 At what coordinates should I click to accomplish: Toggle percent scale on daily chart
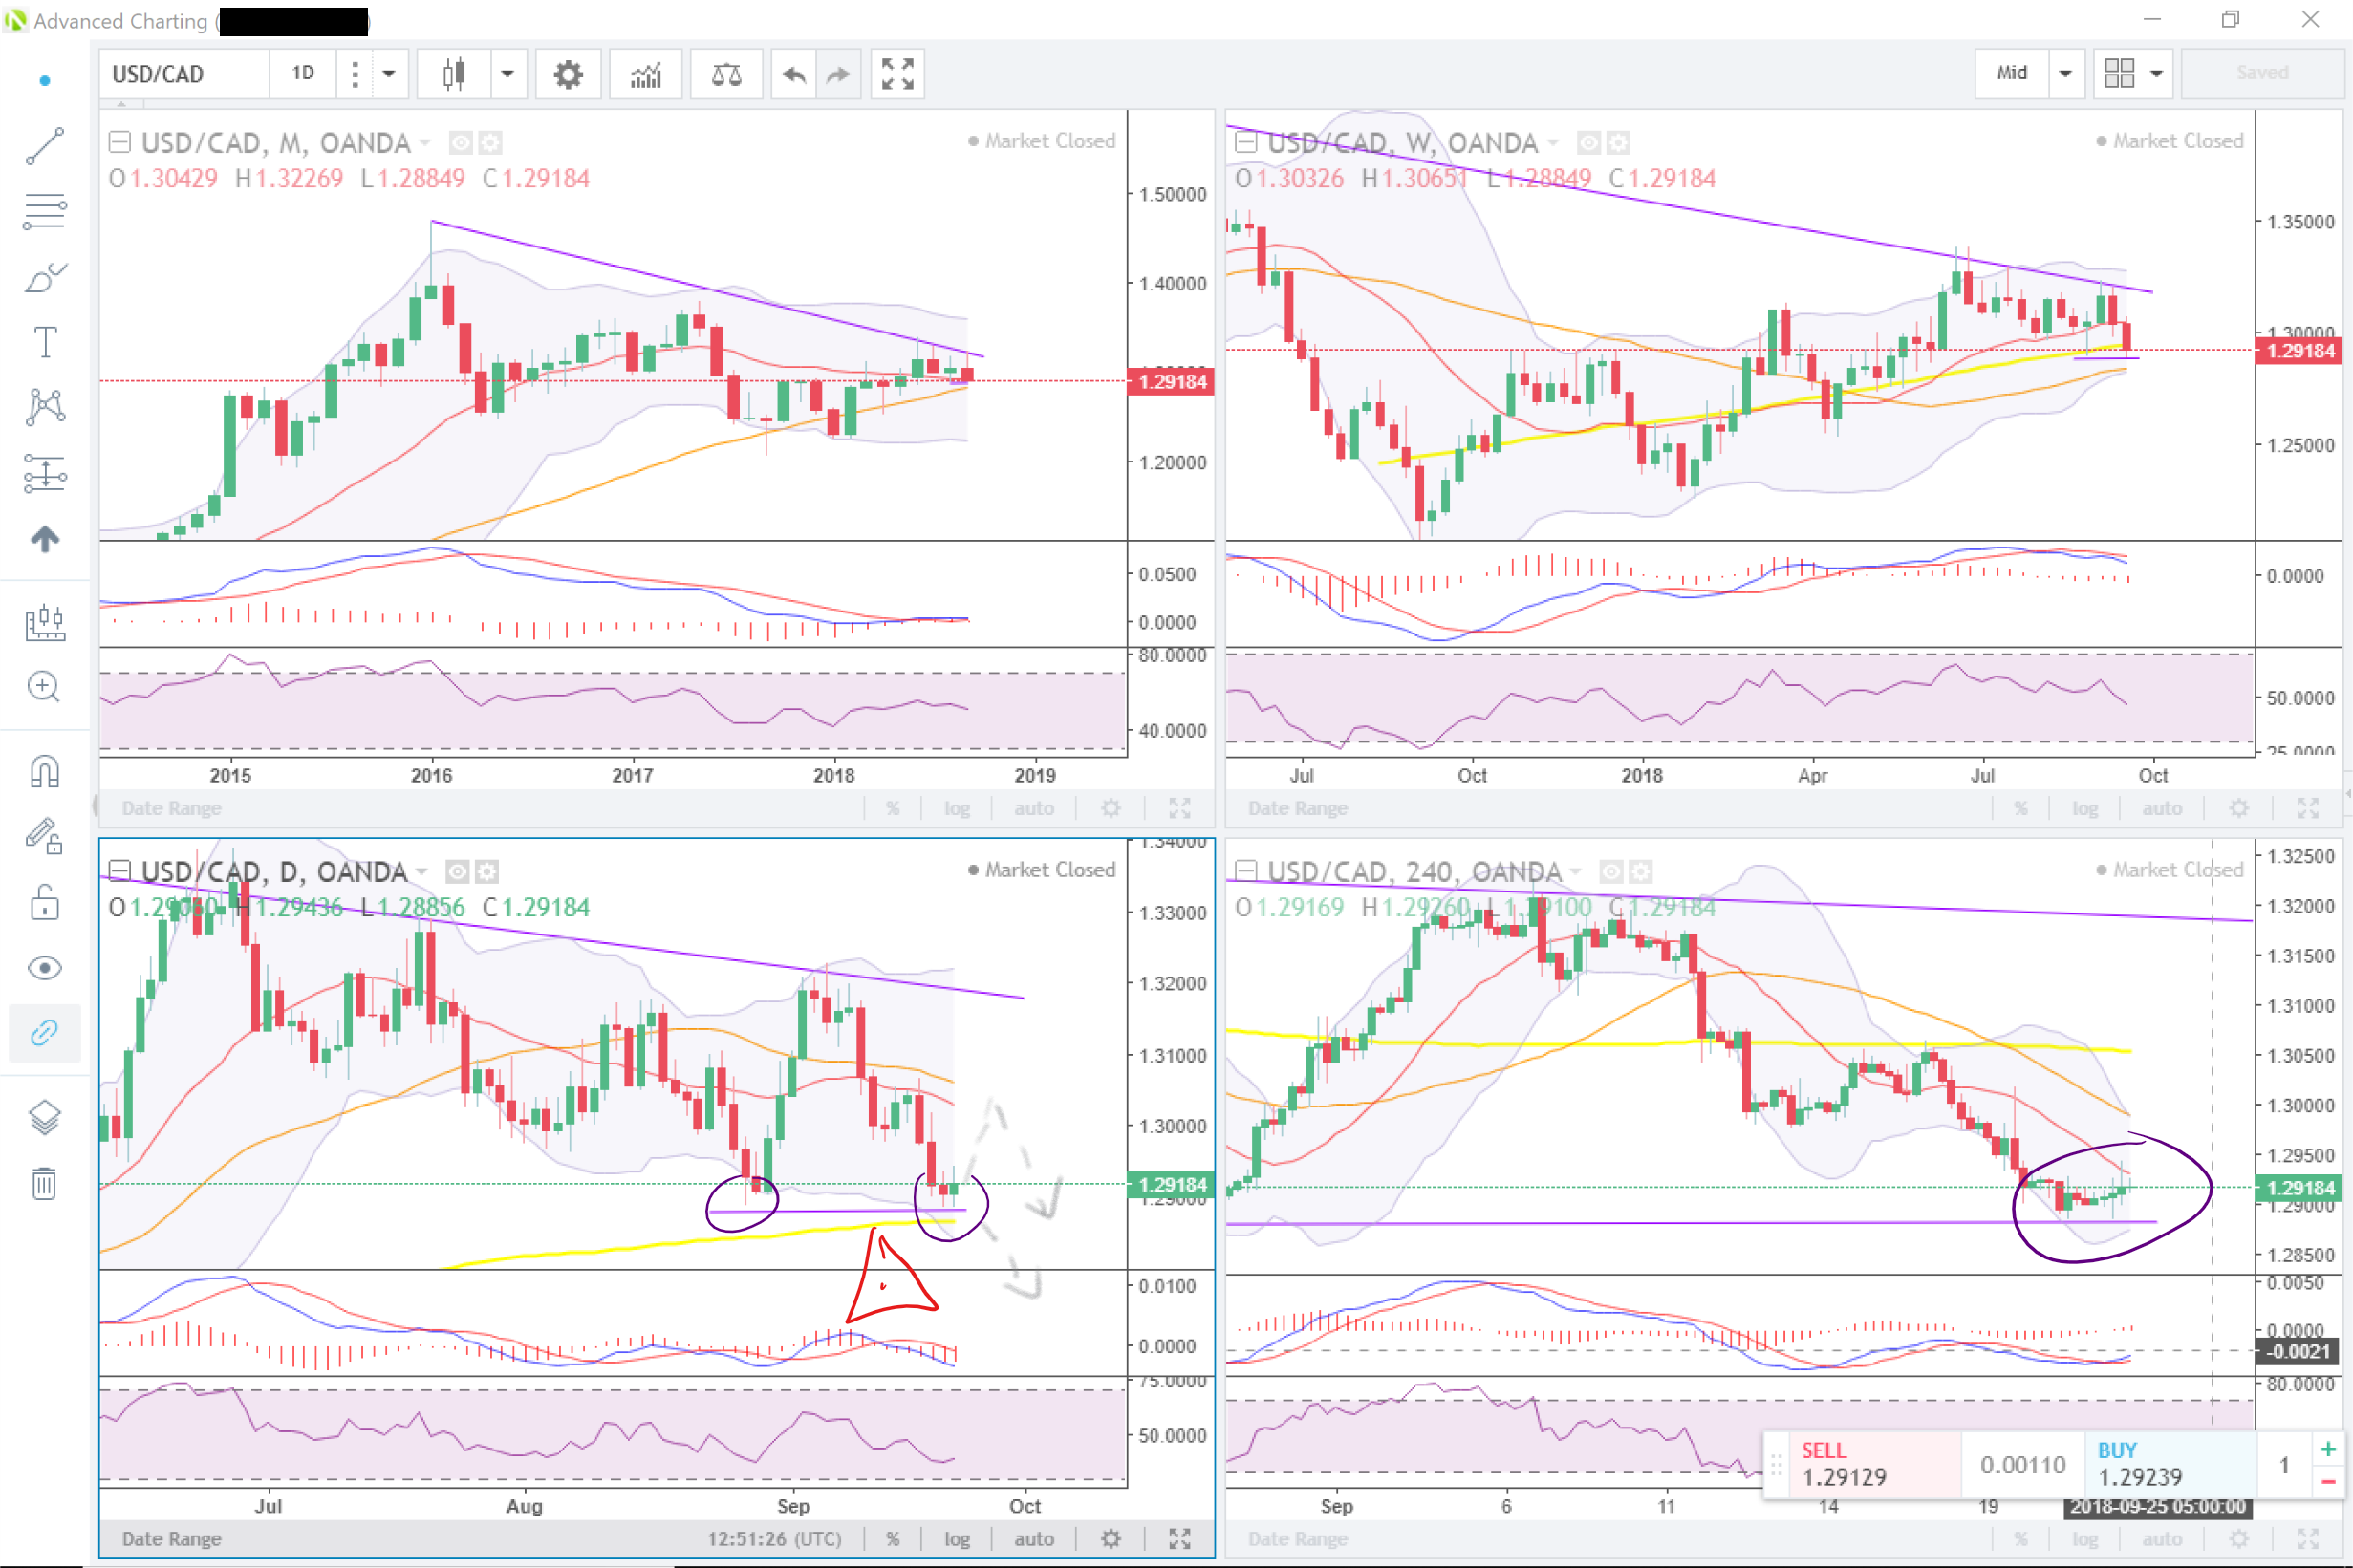(892, 1538)
